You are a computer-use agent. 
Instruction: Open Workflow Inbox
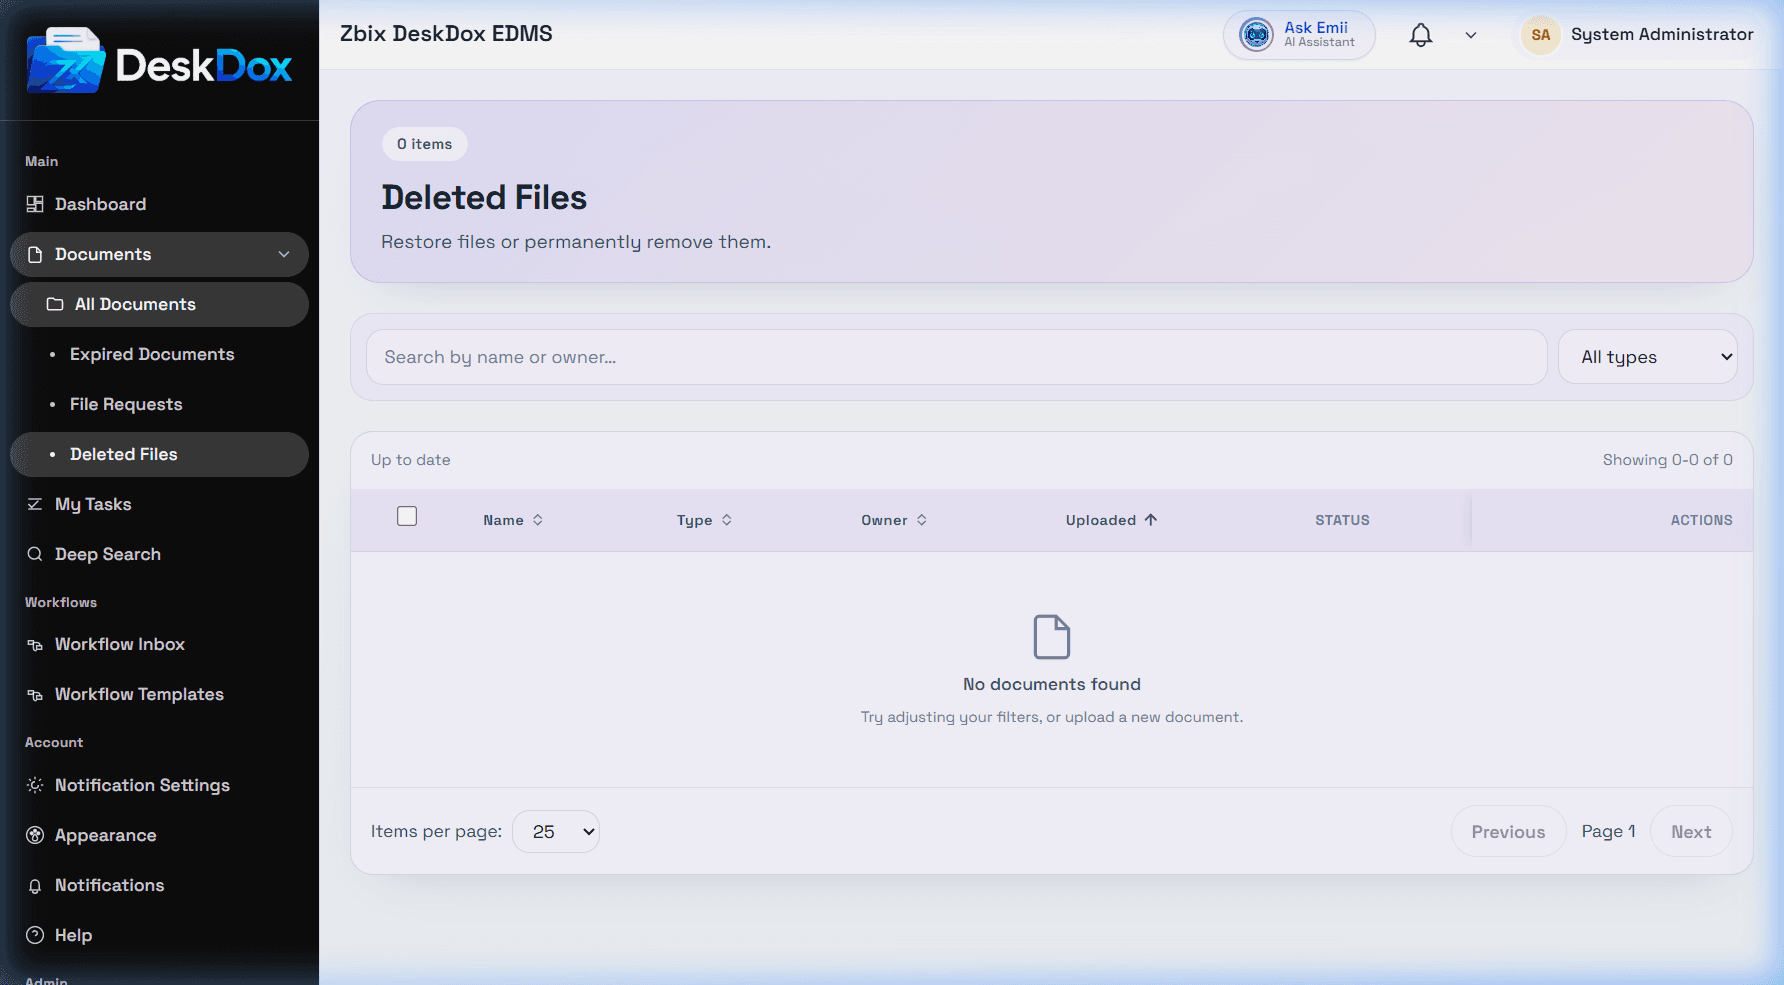[x=160, y=645]
